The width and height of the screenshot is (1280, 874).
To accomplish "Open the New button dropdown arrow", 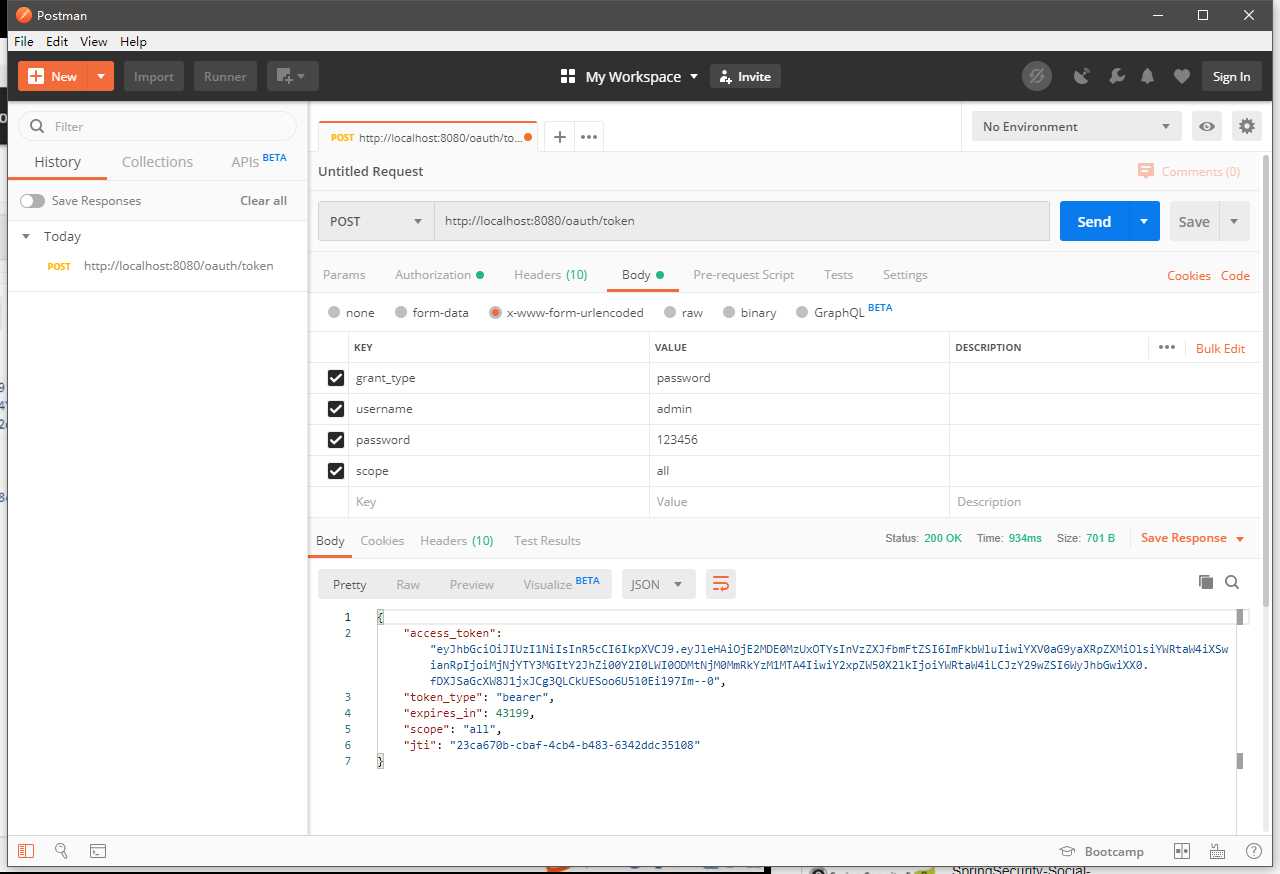I will (101, 76).
